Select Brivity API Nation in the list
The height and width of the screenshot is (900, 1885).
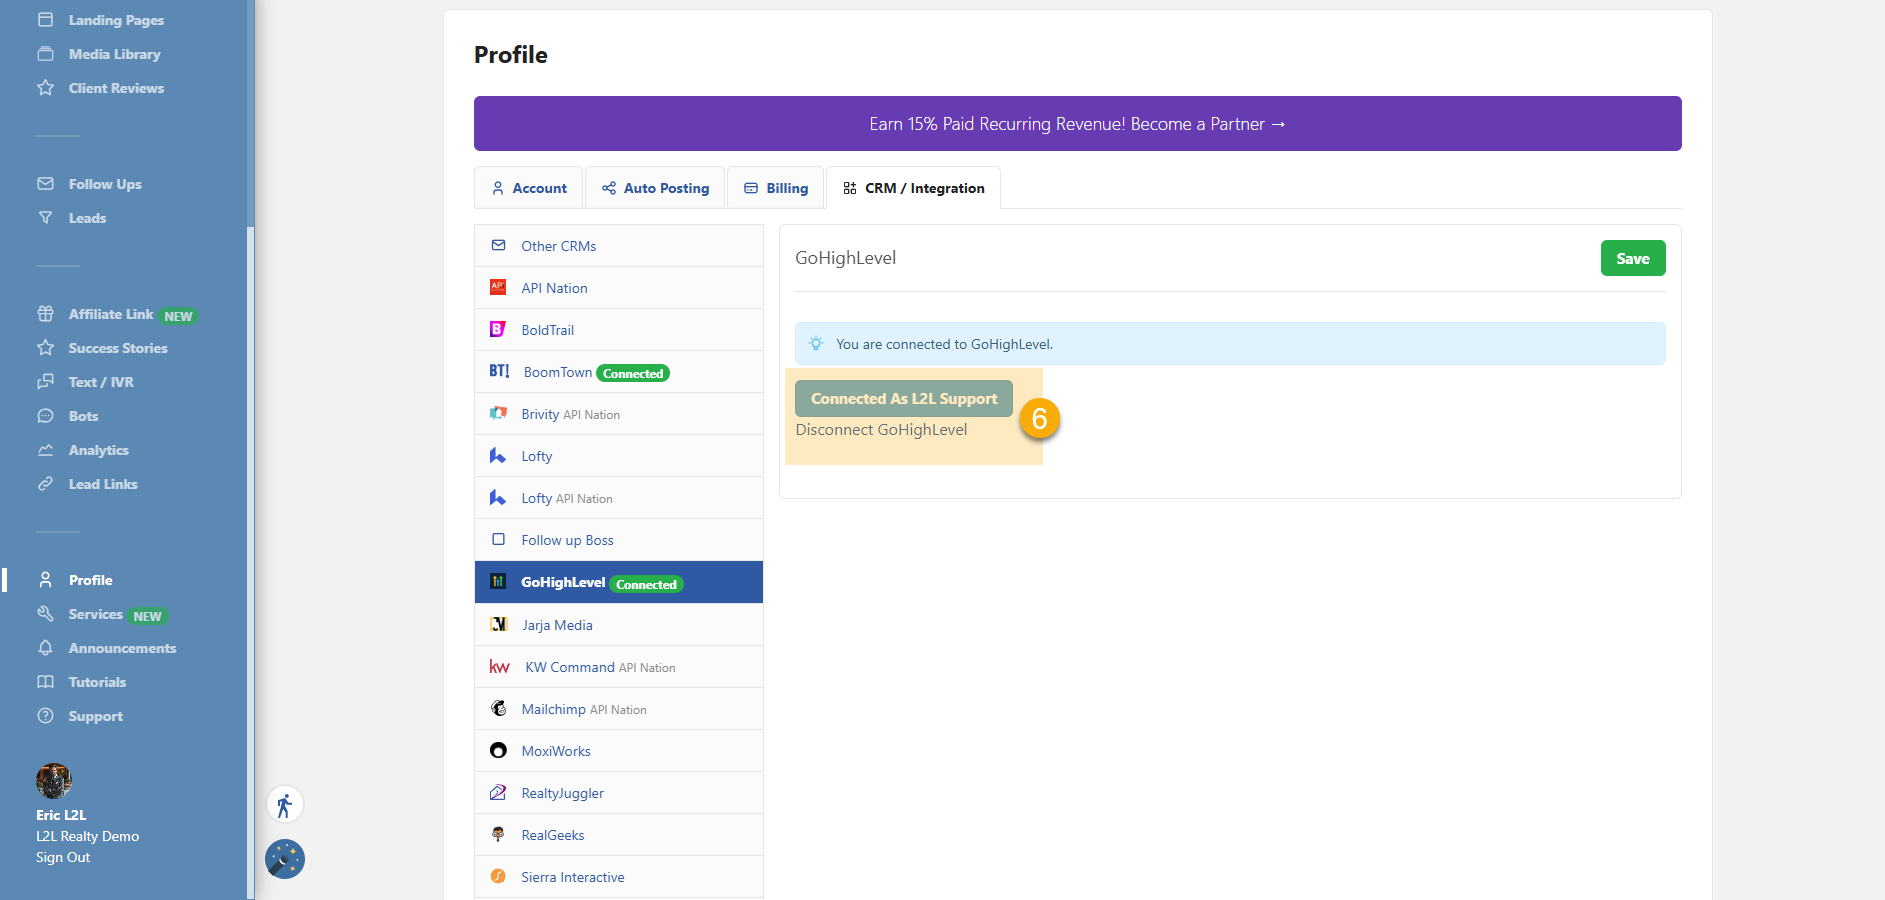pyautogui.click(x=619, y=414)
